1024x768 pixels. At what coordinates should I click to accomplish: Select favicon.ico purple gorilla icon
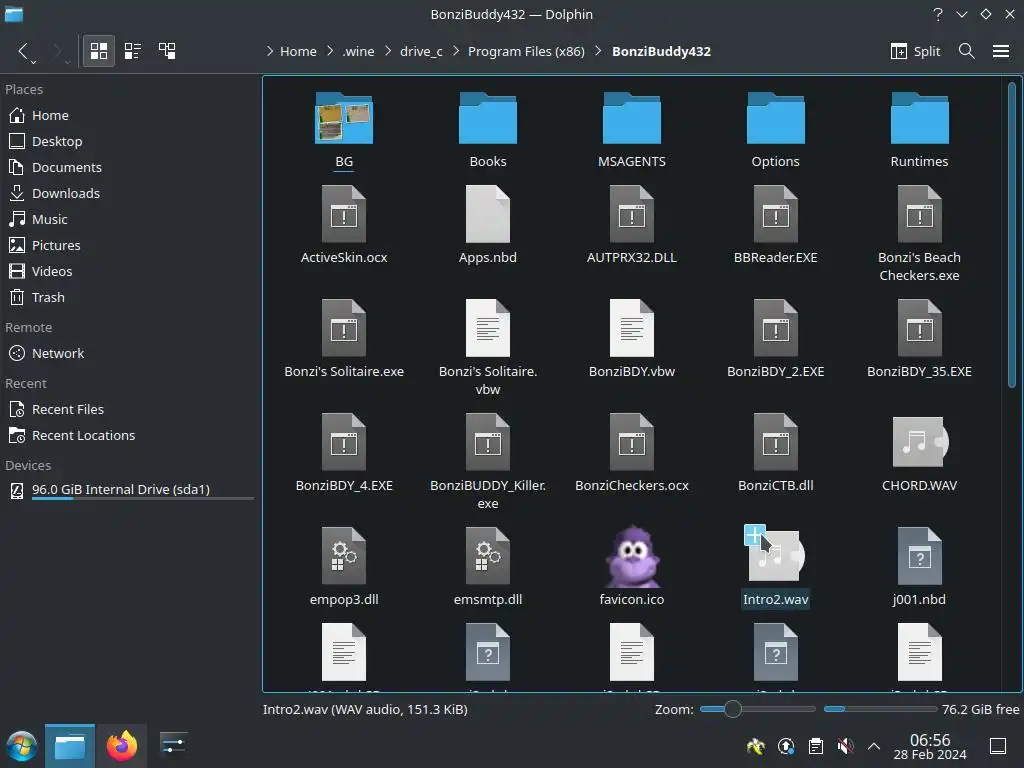[x=632, y=556]
